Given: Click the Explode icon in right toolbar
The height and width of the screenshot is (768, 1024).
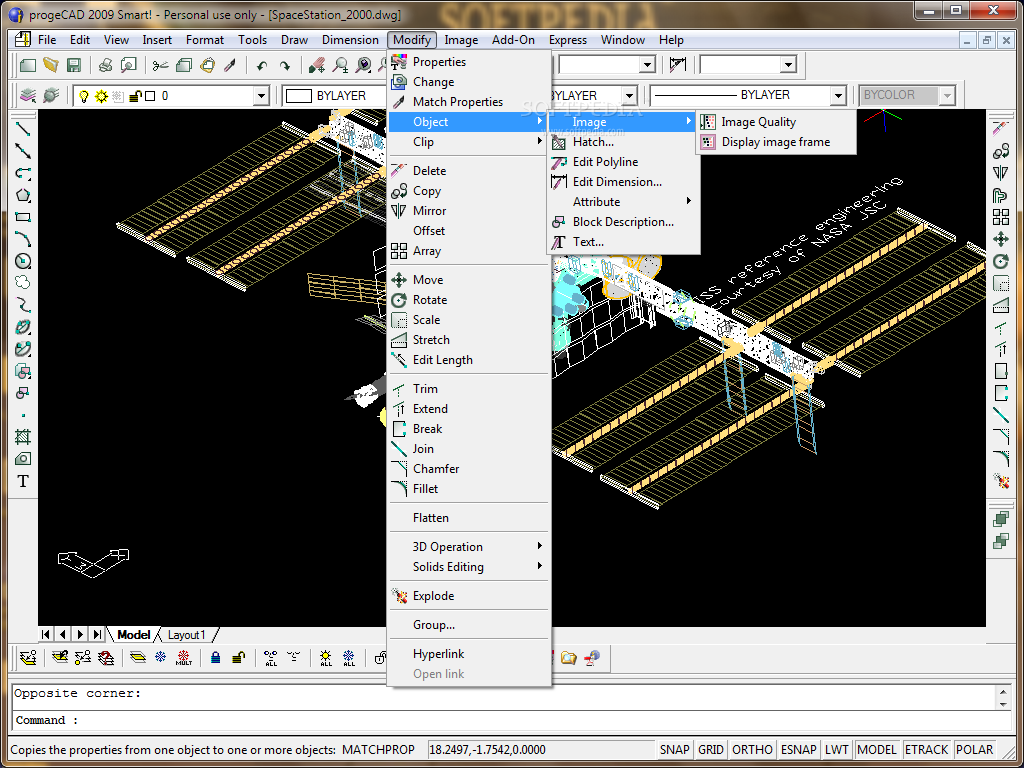Looking at the screenshot, I should point(1000,482).
